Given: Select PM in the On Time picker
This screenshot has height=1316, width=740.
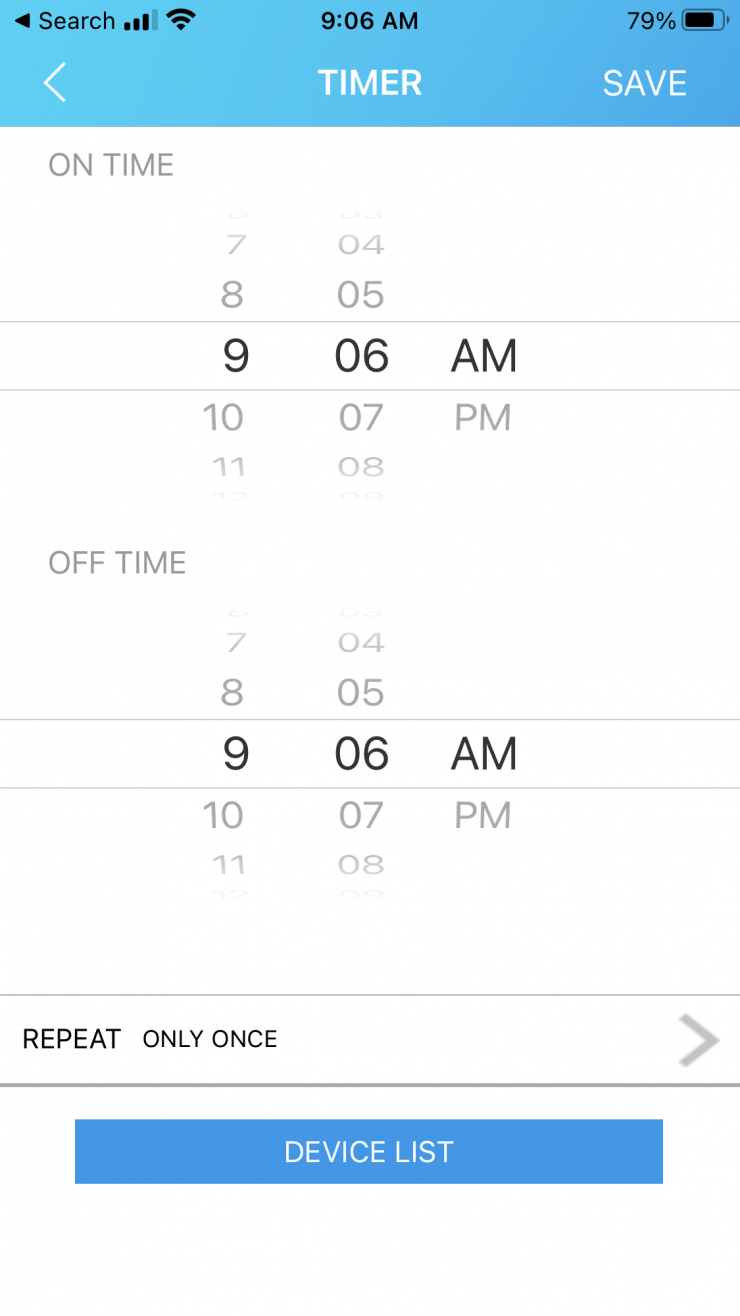Looking at the screenshot, I should click(x=483, y=417).
